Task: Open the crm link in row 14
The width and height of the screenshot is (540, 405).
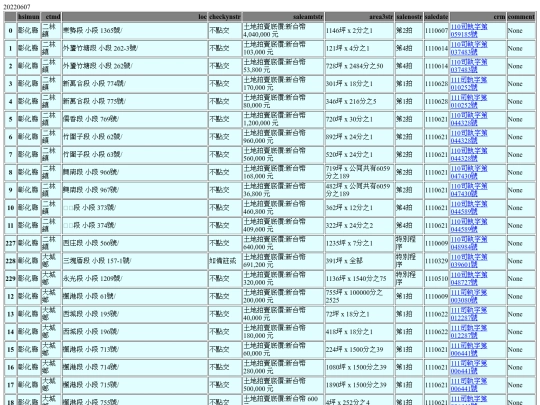Action: point(469,332)
